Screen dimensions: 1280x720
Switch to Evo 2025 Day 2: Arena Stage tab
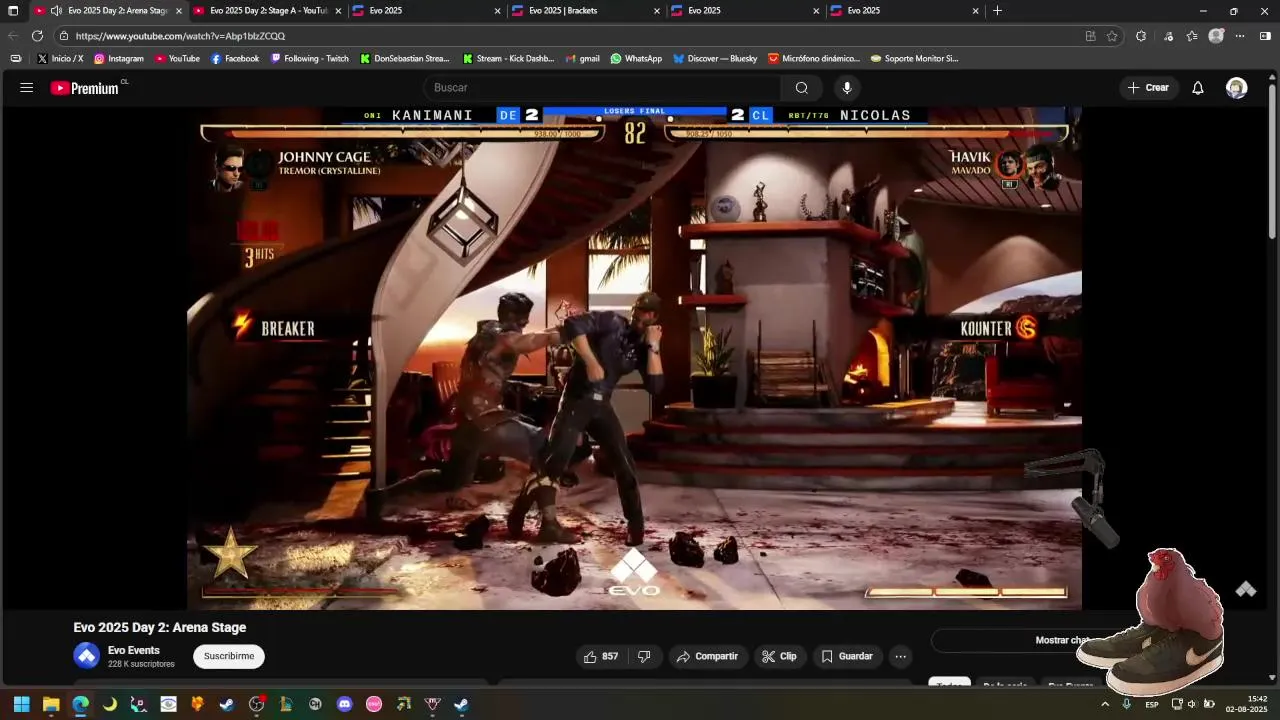tap(108, 11)
